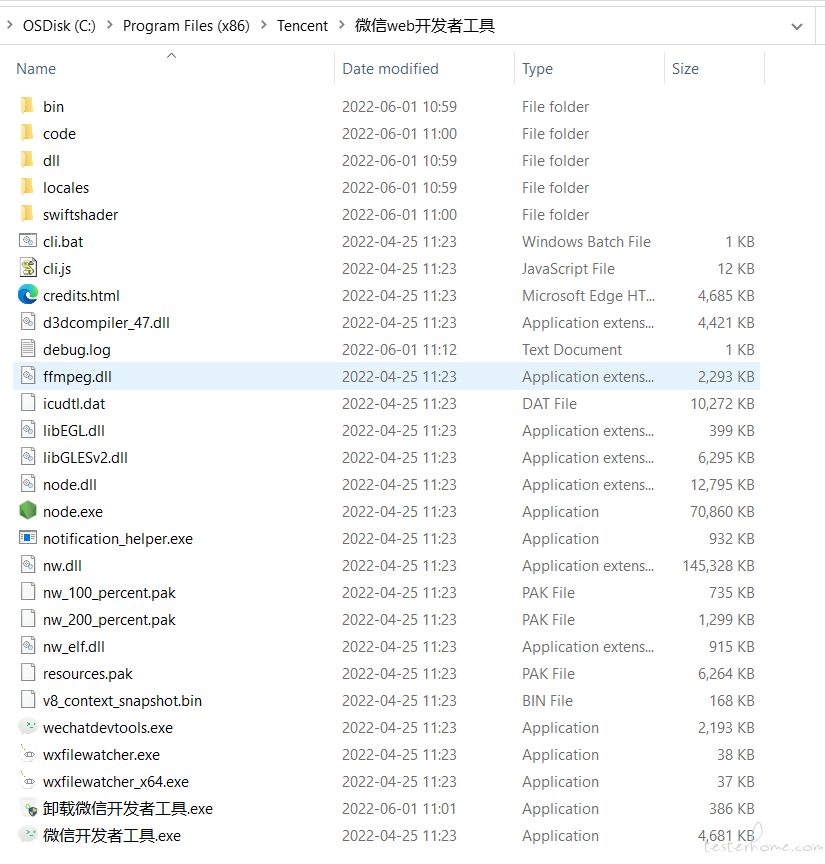Viewport: 825px width, 864px height.
Task: Select the wxfilewatcher.exe icon
Action: coord(28,754)
